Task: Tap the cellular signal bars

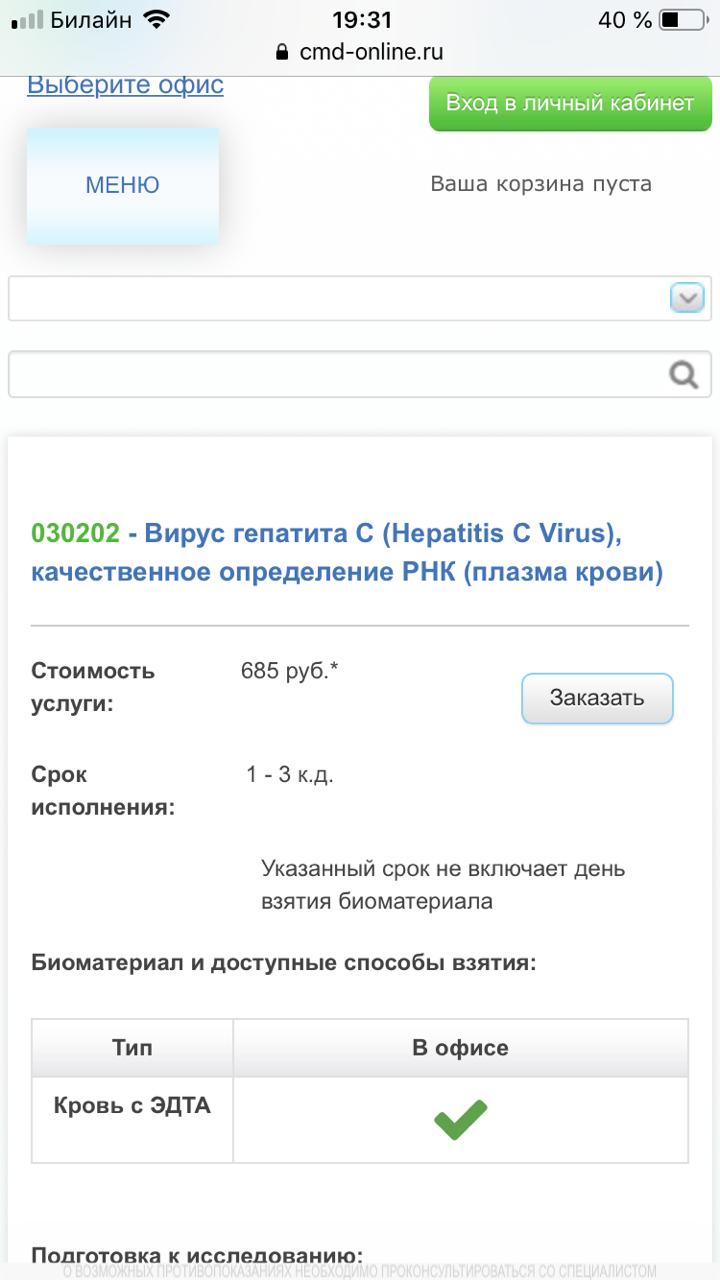Action: [27, 20]
